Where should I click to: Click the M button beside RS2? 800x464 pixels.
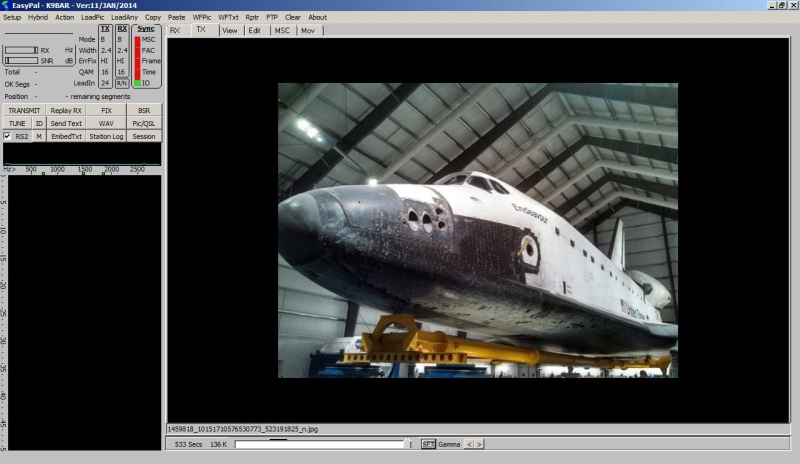(x=39, y=136)
